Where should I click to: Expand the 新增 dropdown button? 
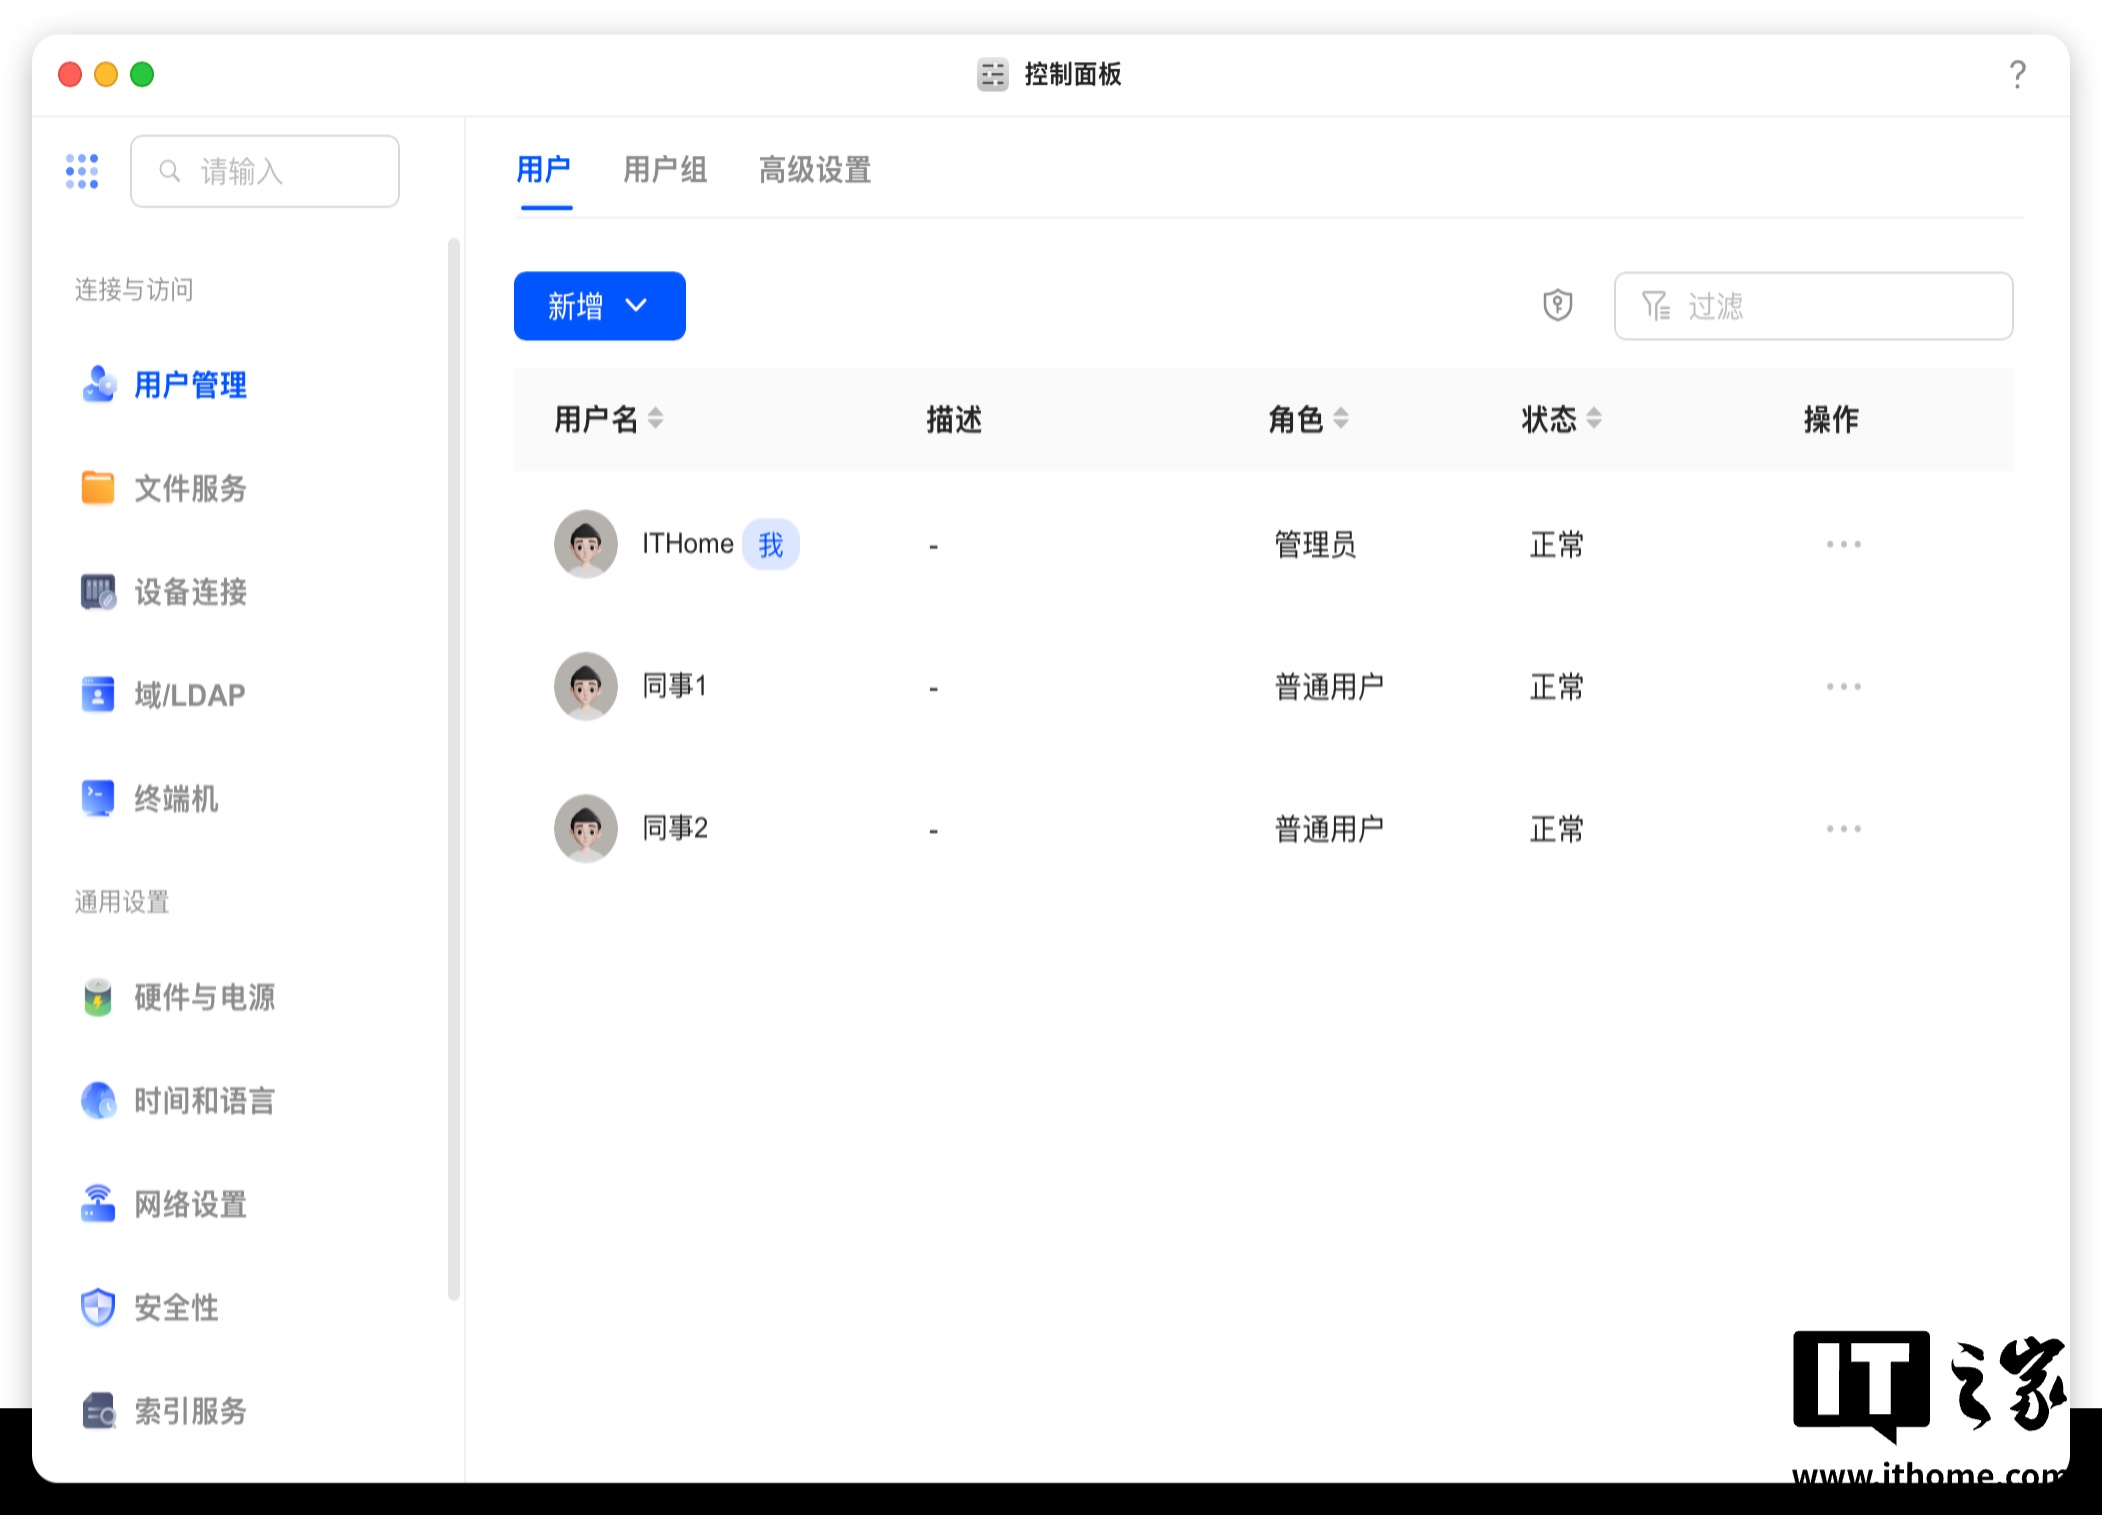pyautogui.click(x=600, y=306)
